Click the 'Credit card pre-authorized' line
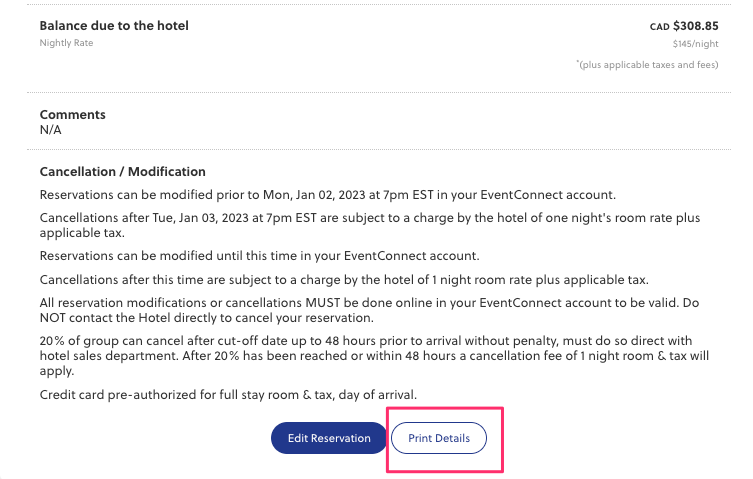Image resolution: width=753 pixels, height=479 pixels. click(x=228, y=394)
